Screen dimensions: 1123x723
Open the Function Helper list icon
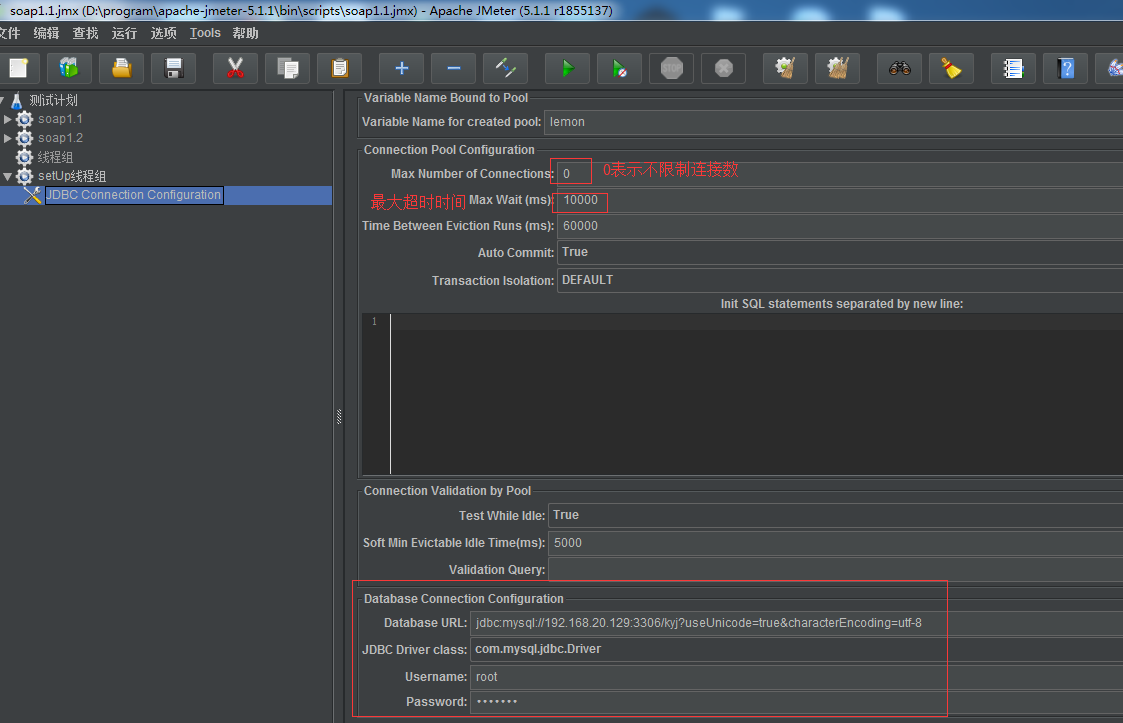tap(1013, 68)
